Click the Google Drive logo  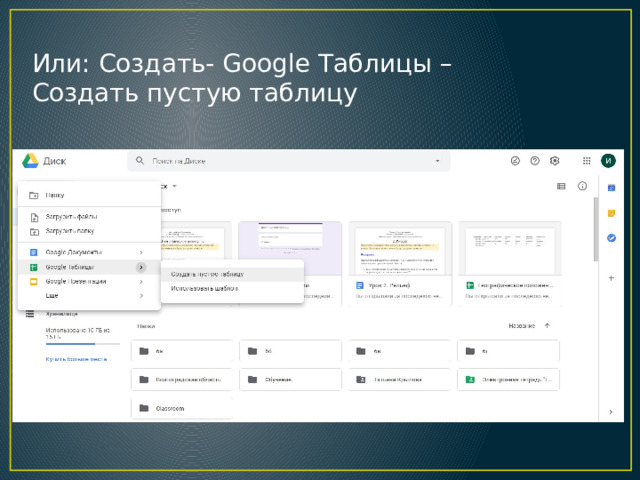pos(30,161)
